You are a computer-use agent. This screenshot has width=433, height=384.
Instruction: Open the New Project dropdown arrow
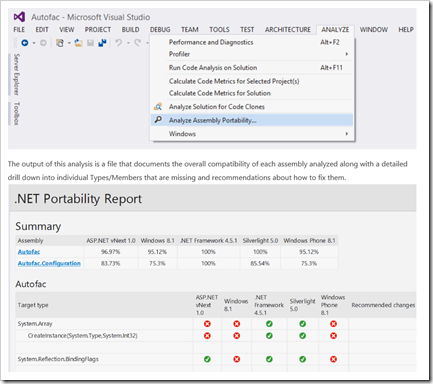(69, 43)
